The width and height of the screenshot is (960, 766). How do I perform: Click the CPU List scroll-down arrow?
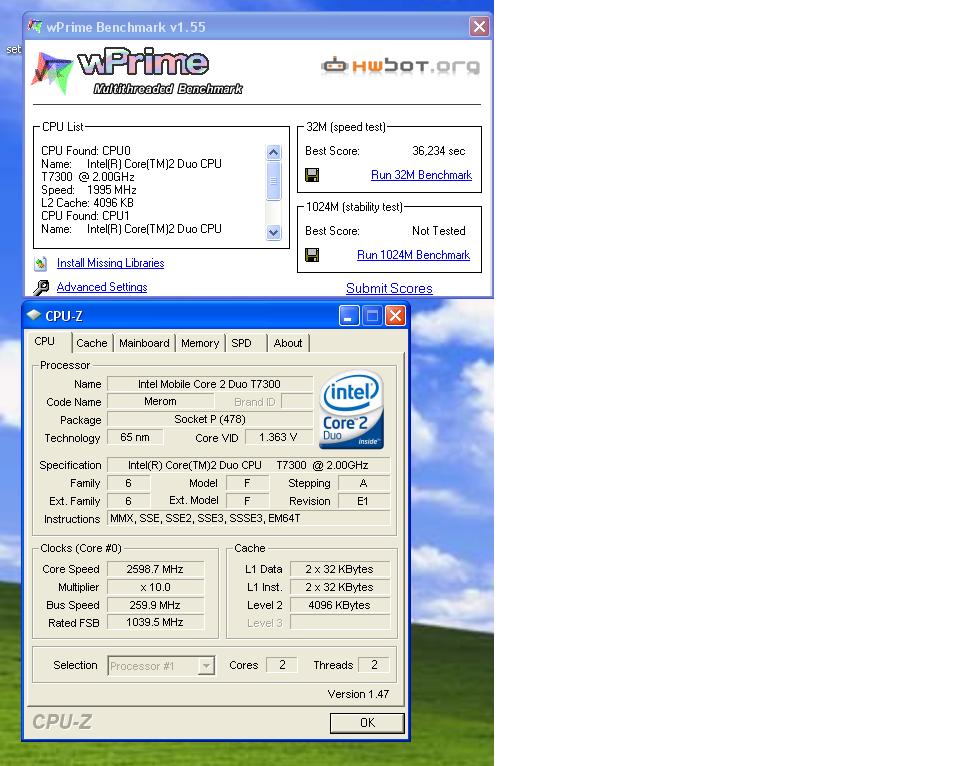pyautogui.click(x=274, y=232)
